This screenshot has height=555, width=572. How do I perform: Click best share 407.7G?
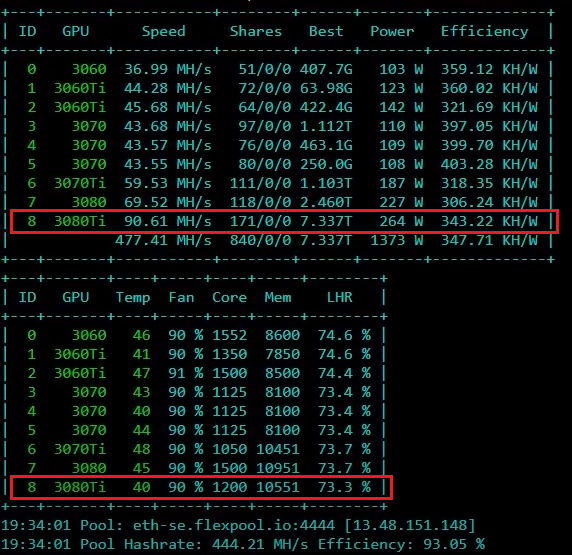pos(326,69)
